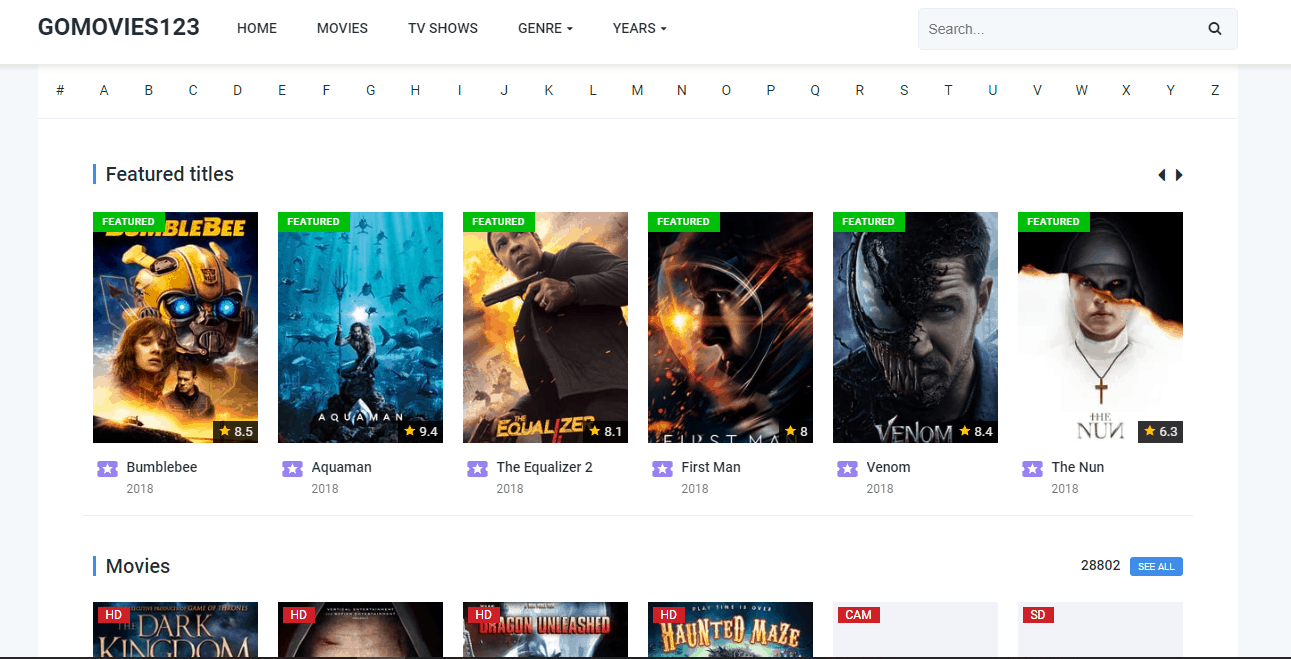
Task: Go to the TV SHOWS page
Action: (x=442, y=28)
